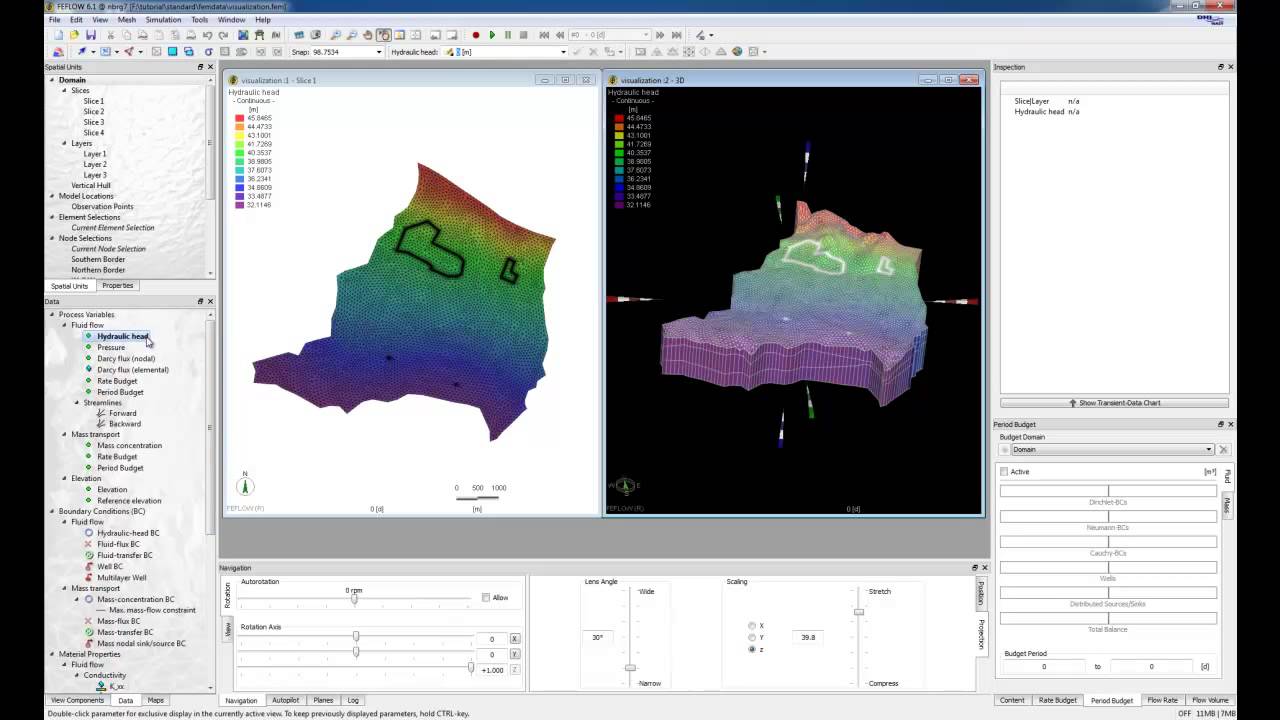Screen dimensions: 1280x720
Task: Toggle the X rotation axis button
Action: 515,639
